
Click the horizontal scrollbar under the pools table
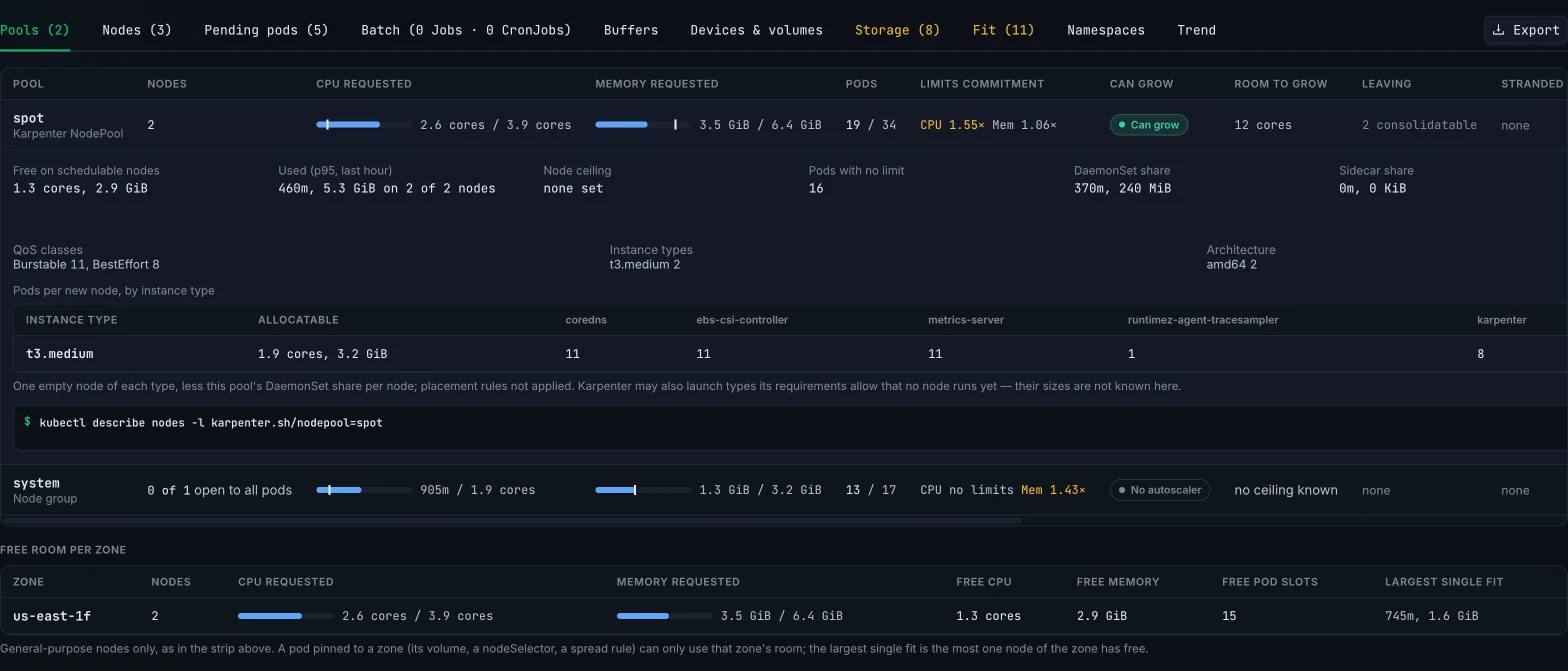(511, 521)
